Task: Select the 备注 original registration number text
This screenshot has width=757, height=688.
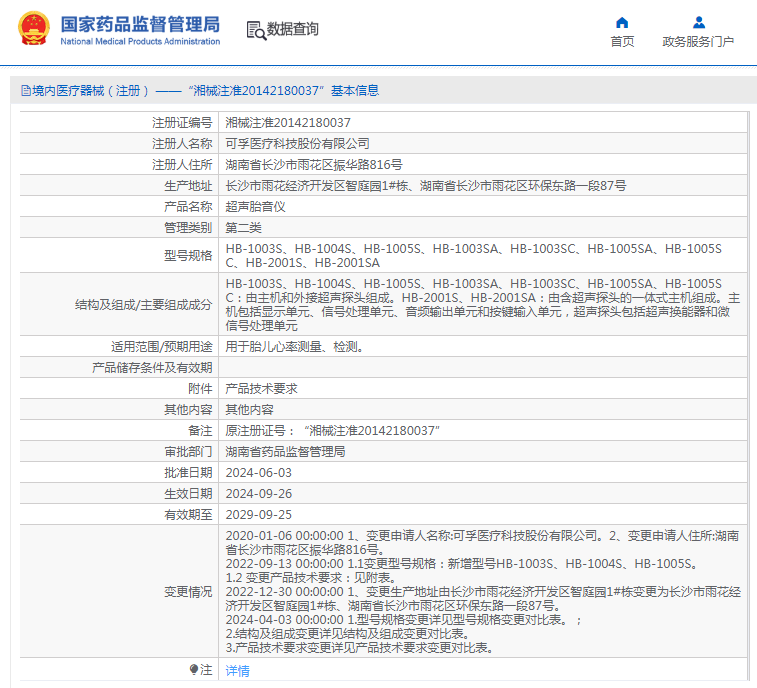Action: click(333, 431)
